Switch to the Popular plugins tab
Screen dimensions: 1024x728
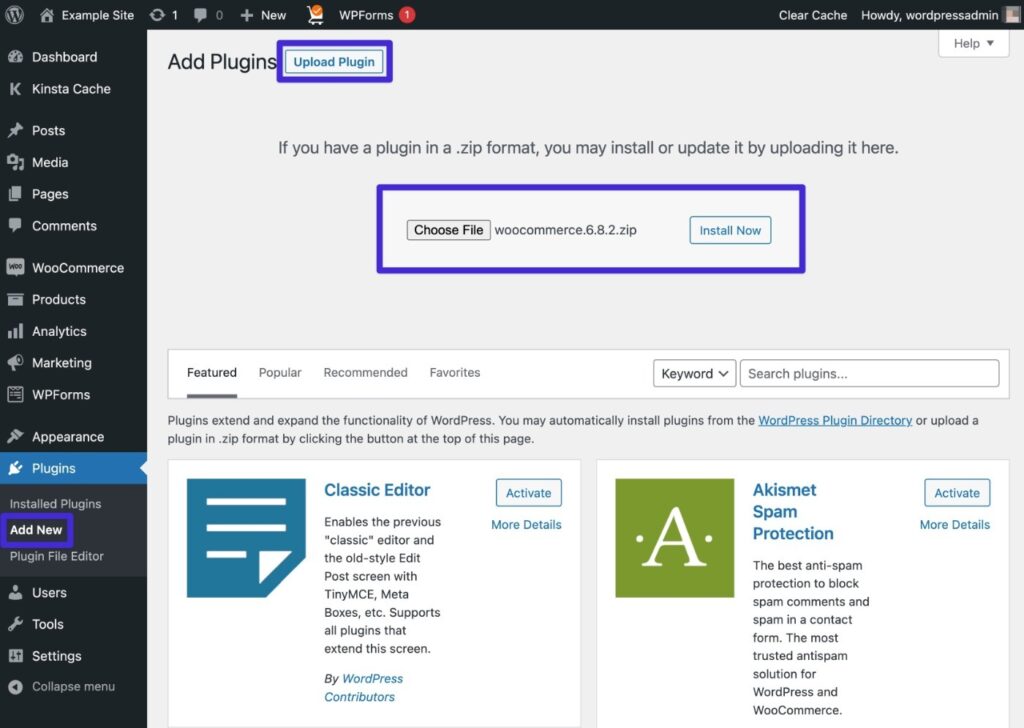[280, 372]
